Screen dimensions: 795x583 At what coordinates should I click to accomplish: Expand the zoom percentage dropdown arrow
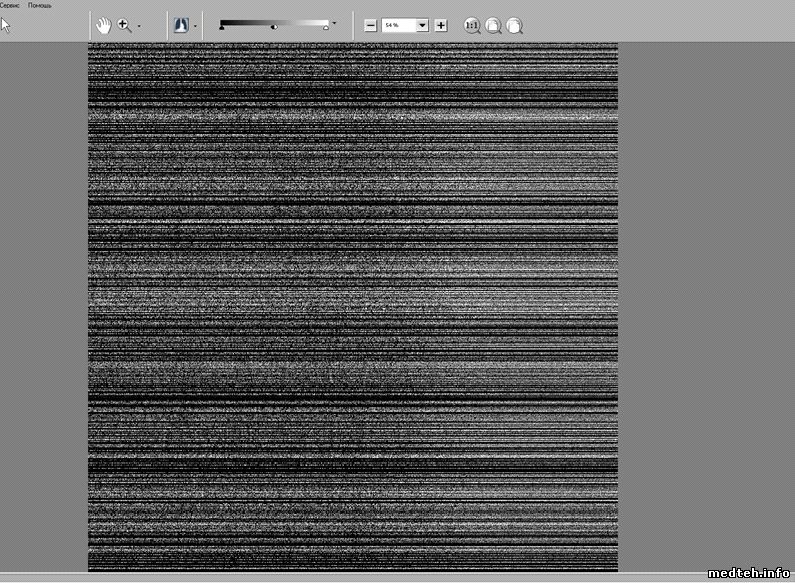click(x=422, y=25)
